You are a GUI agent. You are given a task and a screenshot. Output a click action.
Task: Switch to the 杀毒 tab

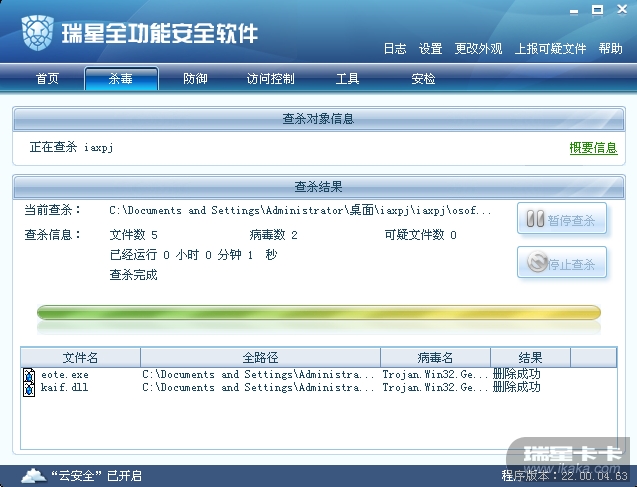(x=121, y=78)
